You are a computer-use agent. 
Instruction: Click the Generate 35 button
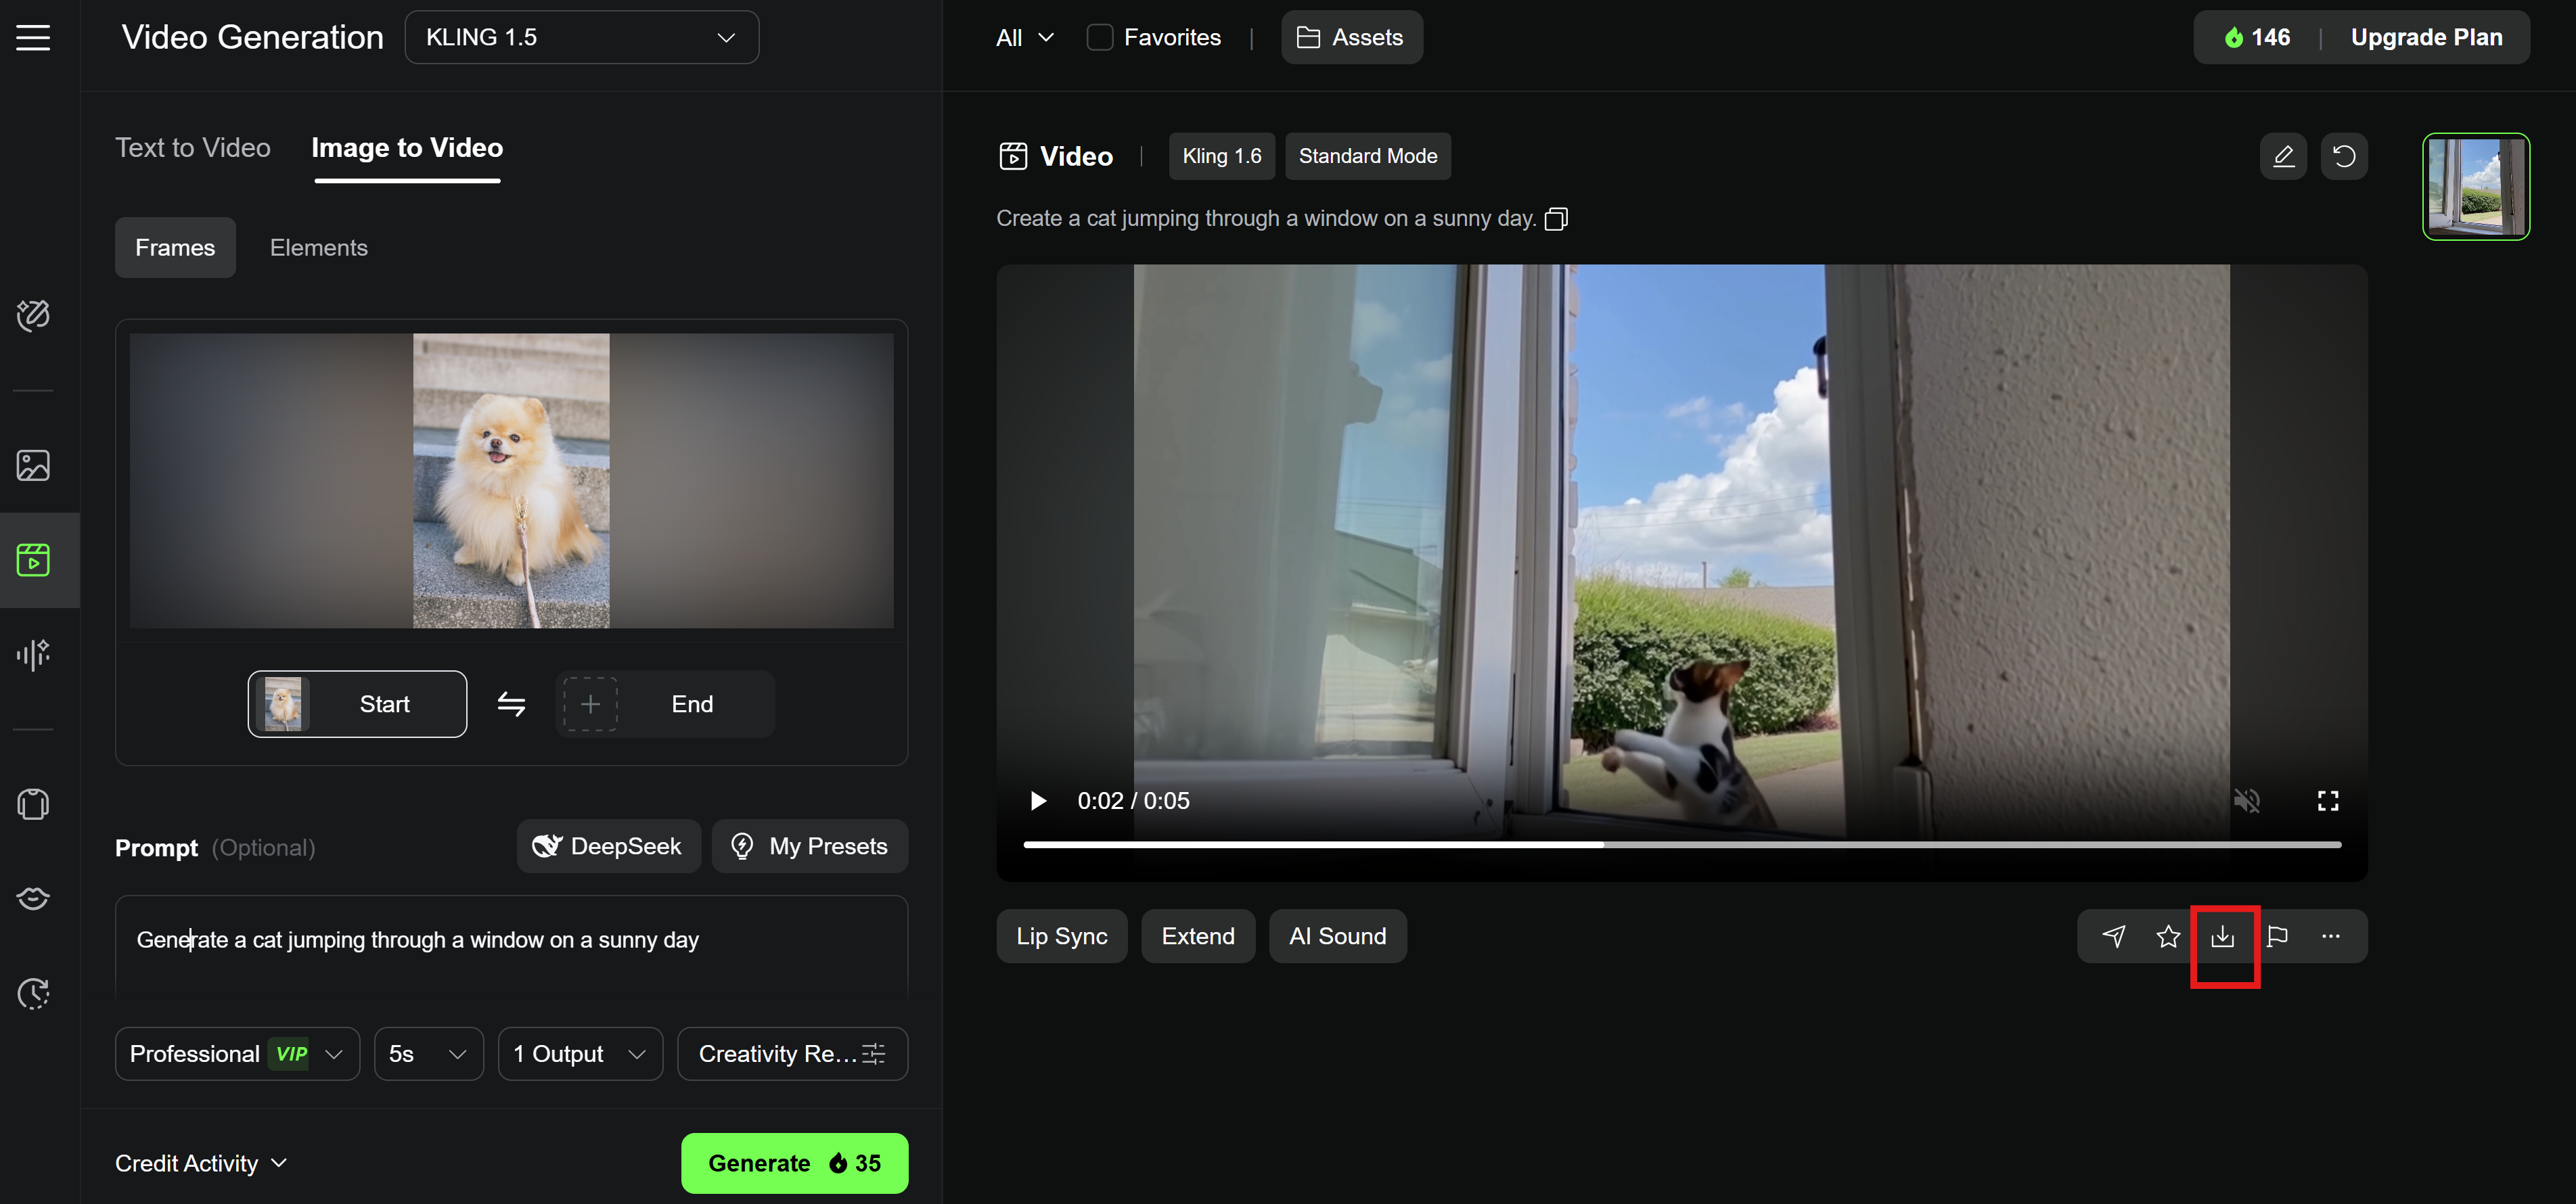point(795,1163)
